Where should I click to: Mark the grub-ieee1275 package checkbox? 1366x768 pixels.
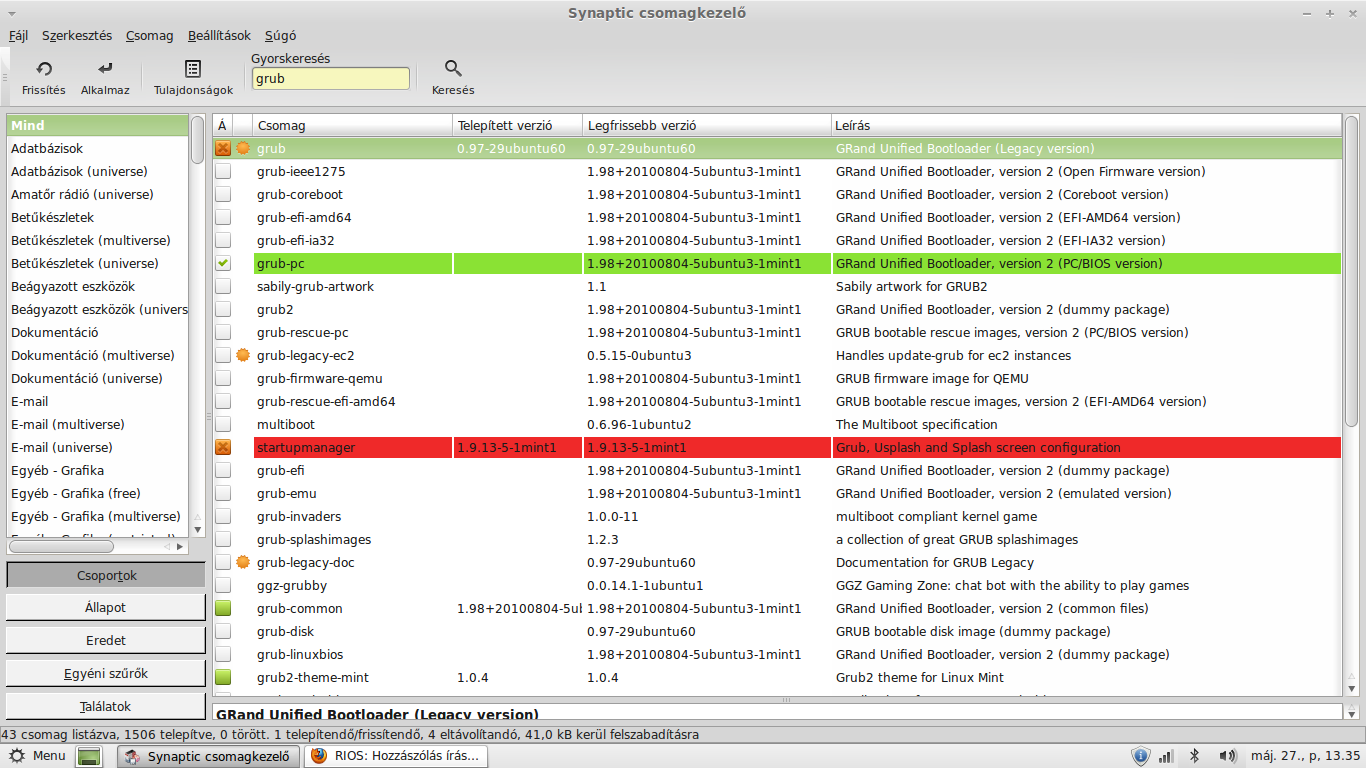click(x=223, y=171)
